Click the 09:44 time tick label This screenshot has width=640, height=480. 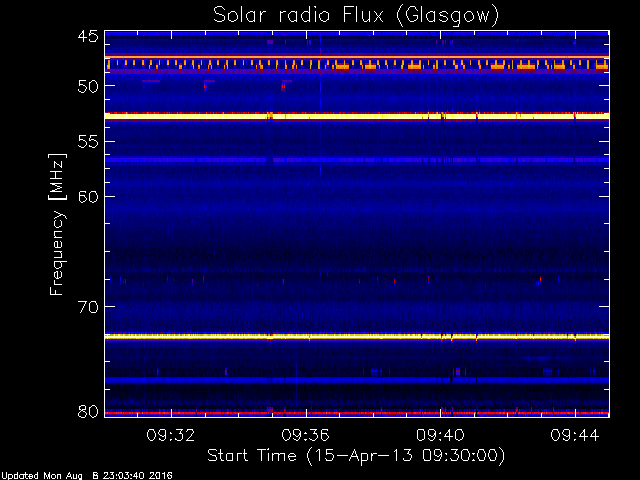(x=575, y=435)
